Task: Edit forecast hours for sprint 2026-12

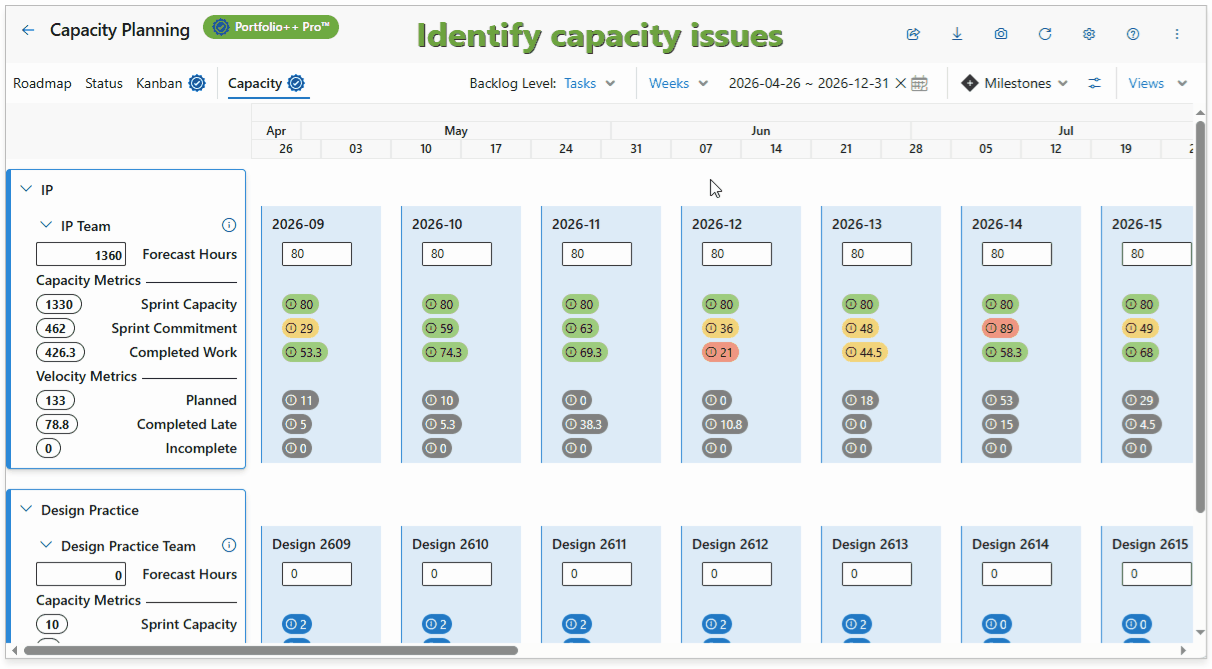Action: [737, 254]
